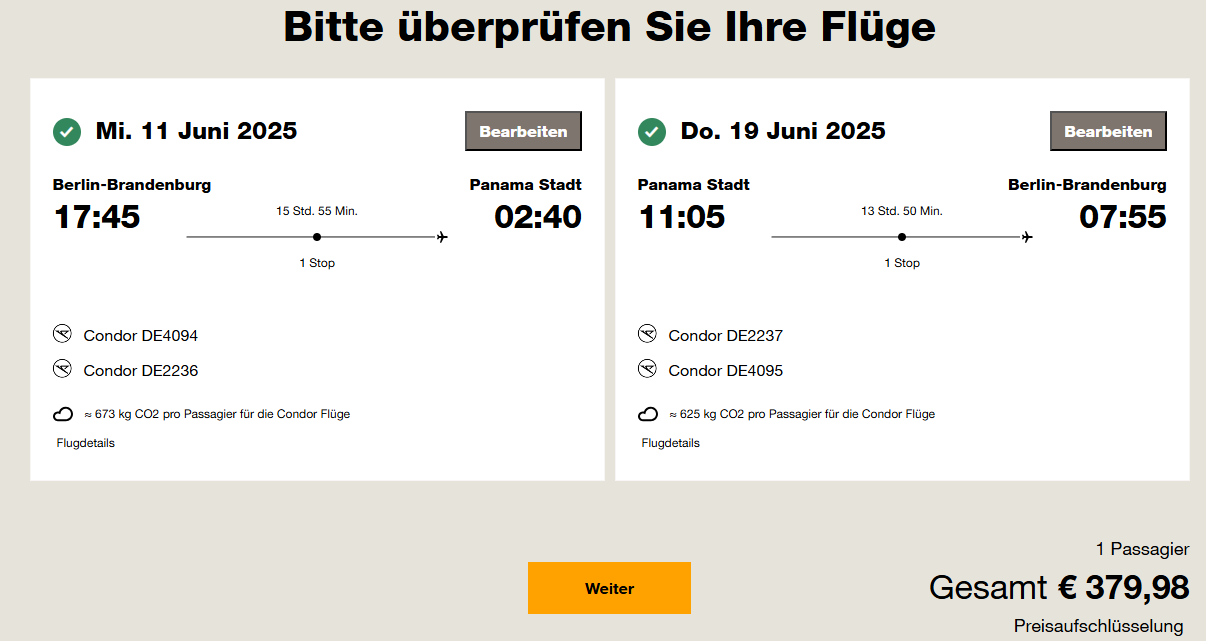1206x641 pixels.
Task: Click the Condor logo beside DE2237
Action: 648,334
